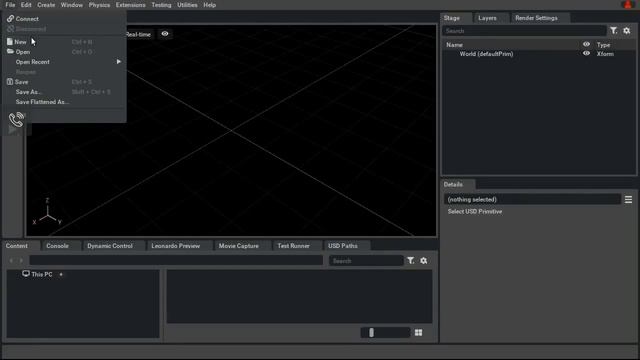Viewport: 640px width, 360px height.
Task: Click the Select USD Primitive text
Action: [475, 211]
